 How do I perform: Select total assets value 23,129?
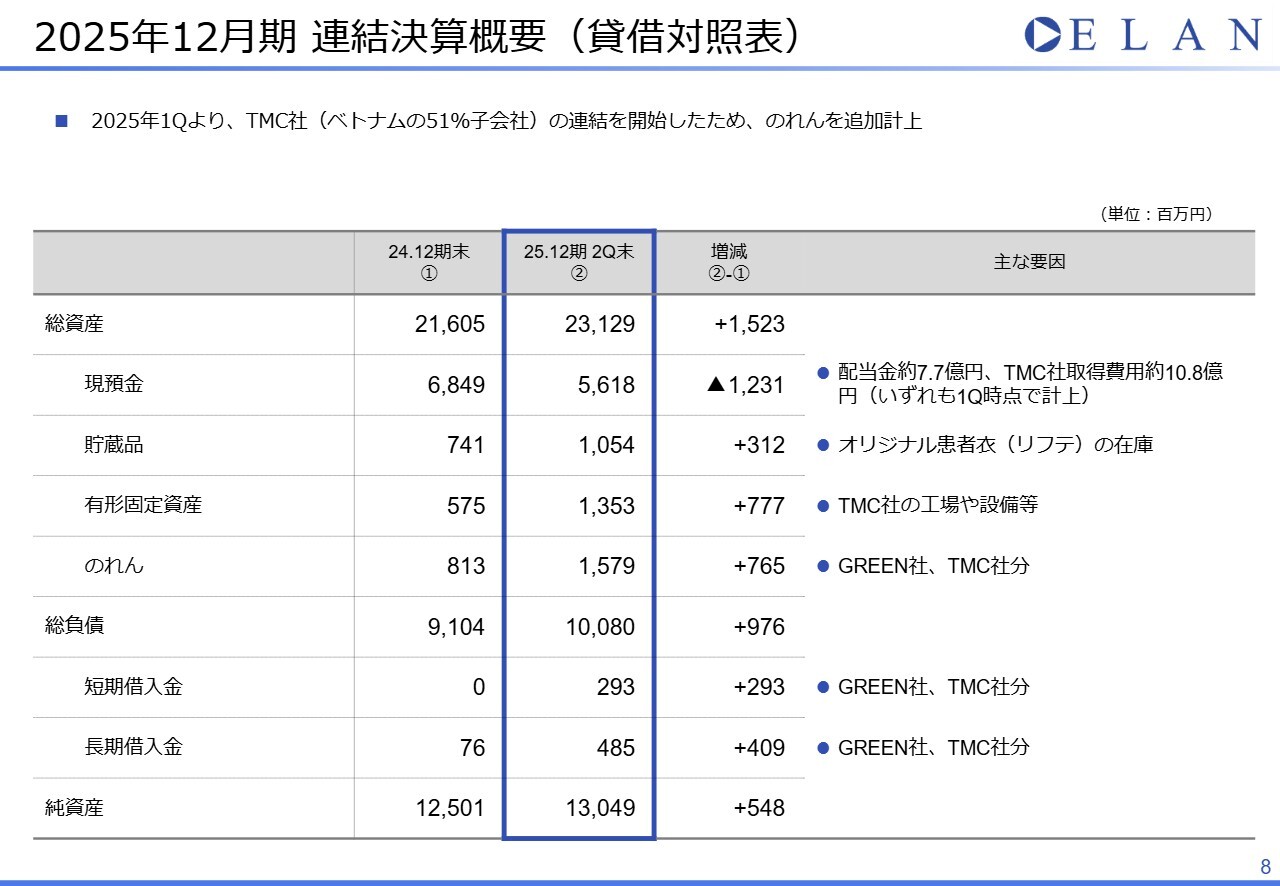pos(600,324)
